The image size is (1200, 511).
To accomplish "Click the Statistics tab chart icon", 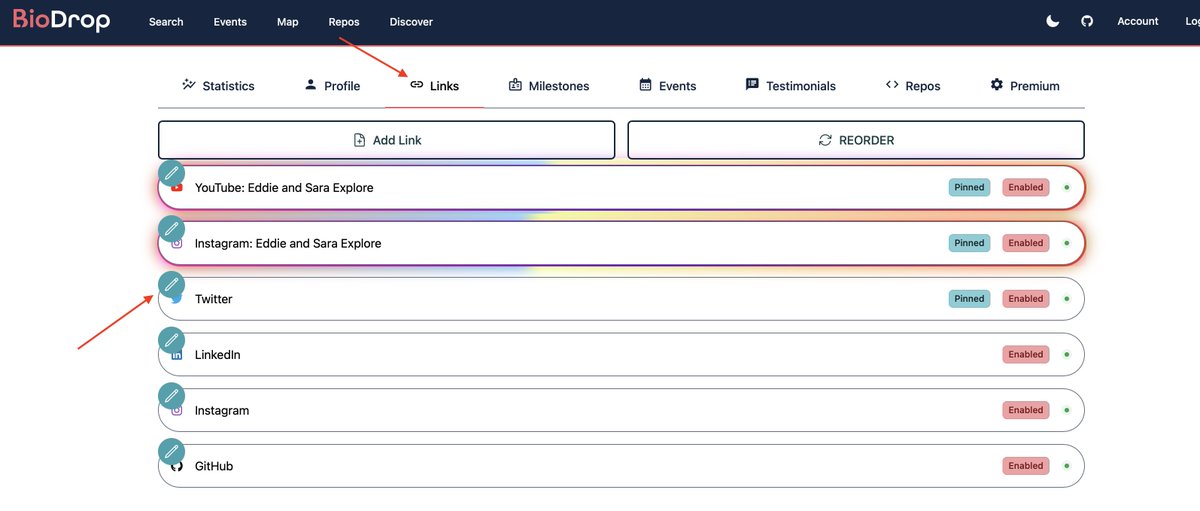I will tap(189, 85).
